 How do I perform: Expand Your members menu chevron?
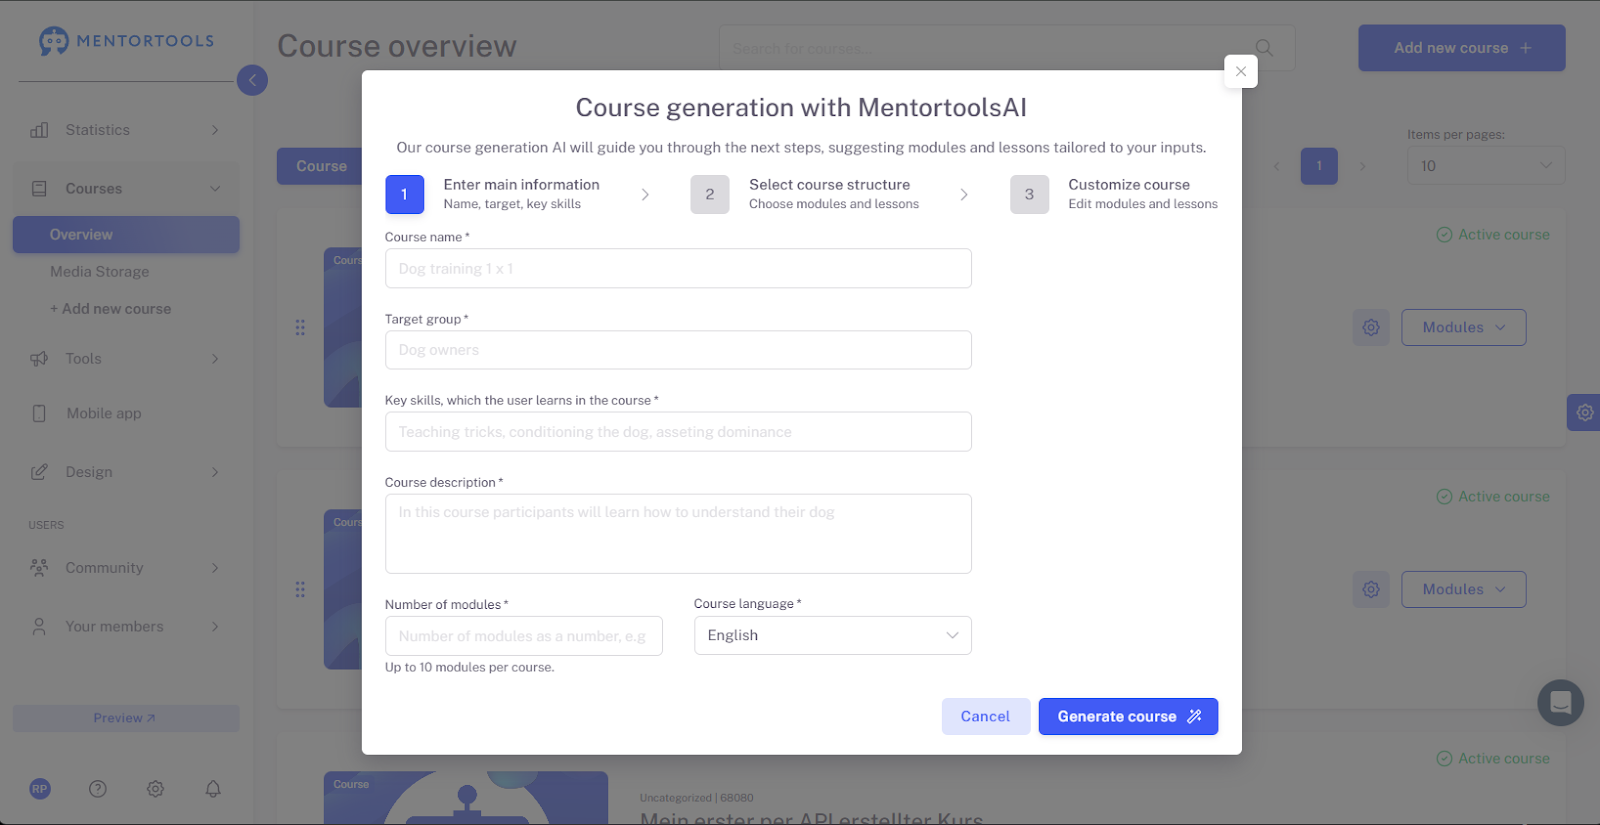215,627
